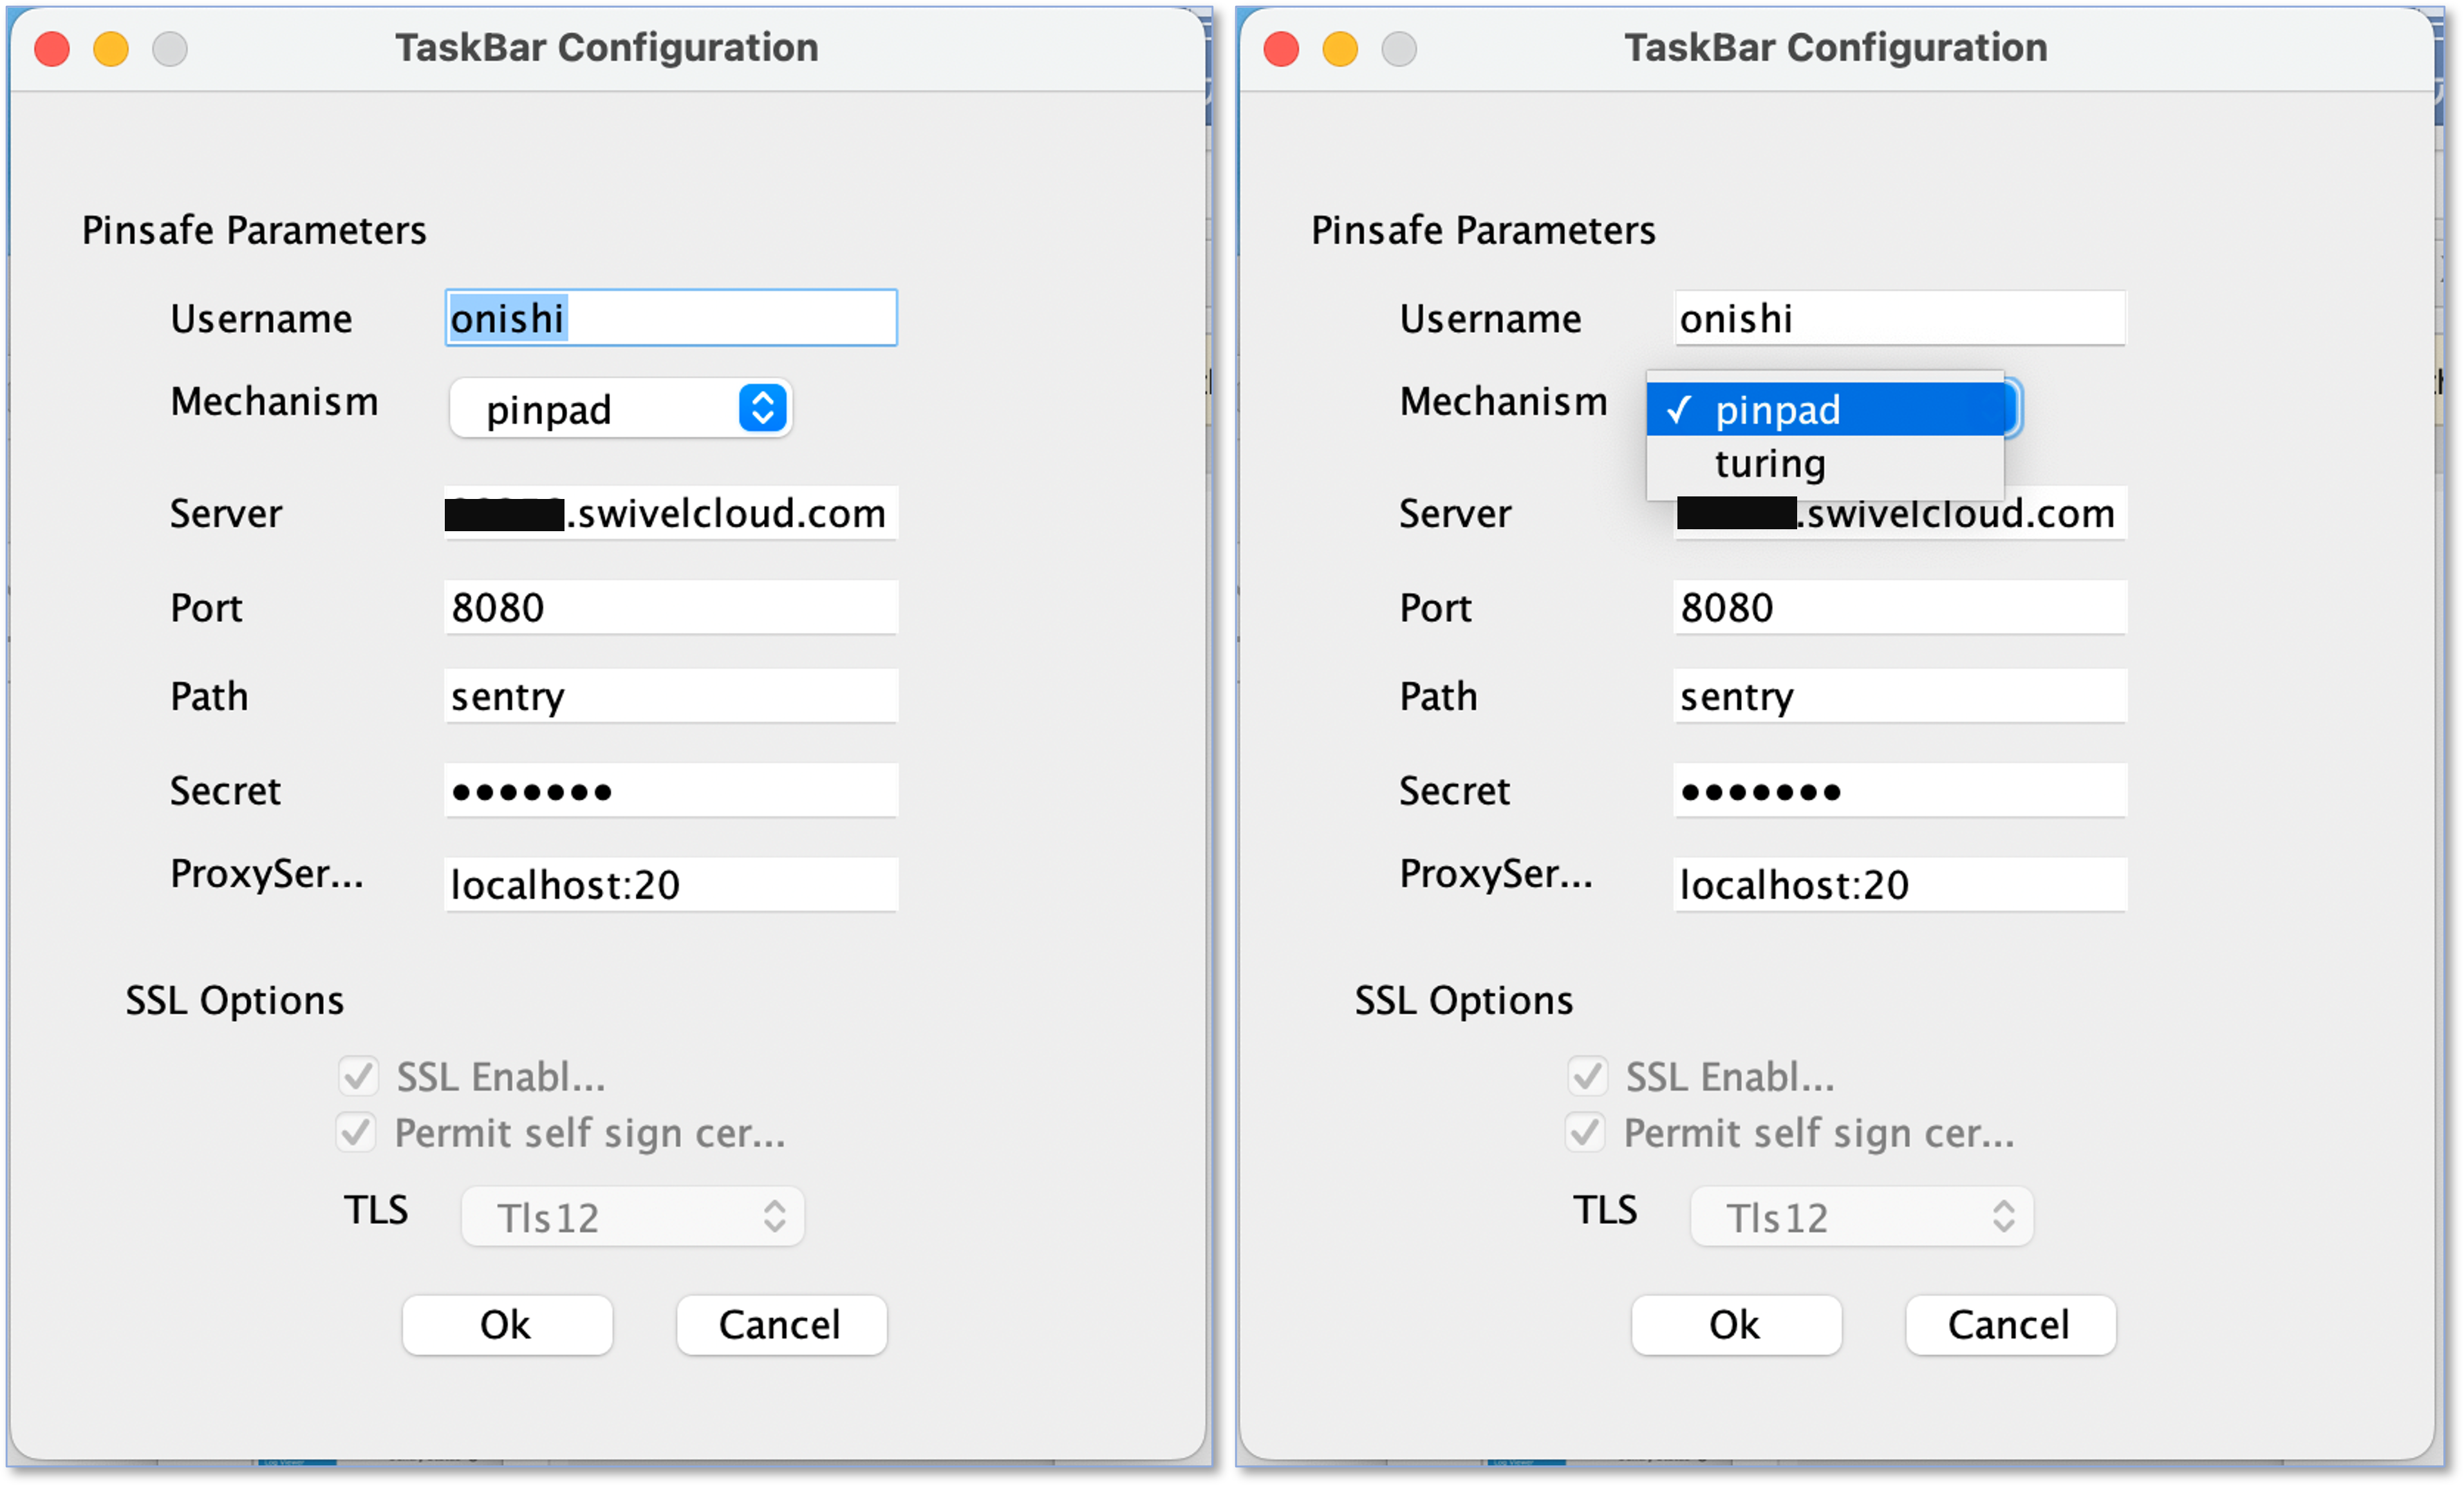Dismiss right dialog with Cancel button

click(x=2010, y=1325)
